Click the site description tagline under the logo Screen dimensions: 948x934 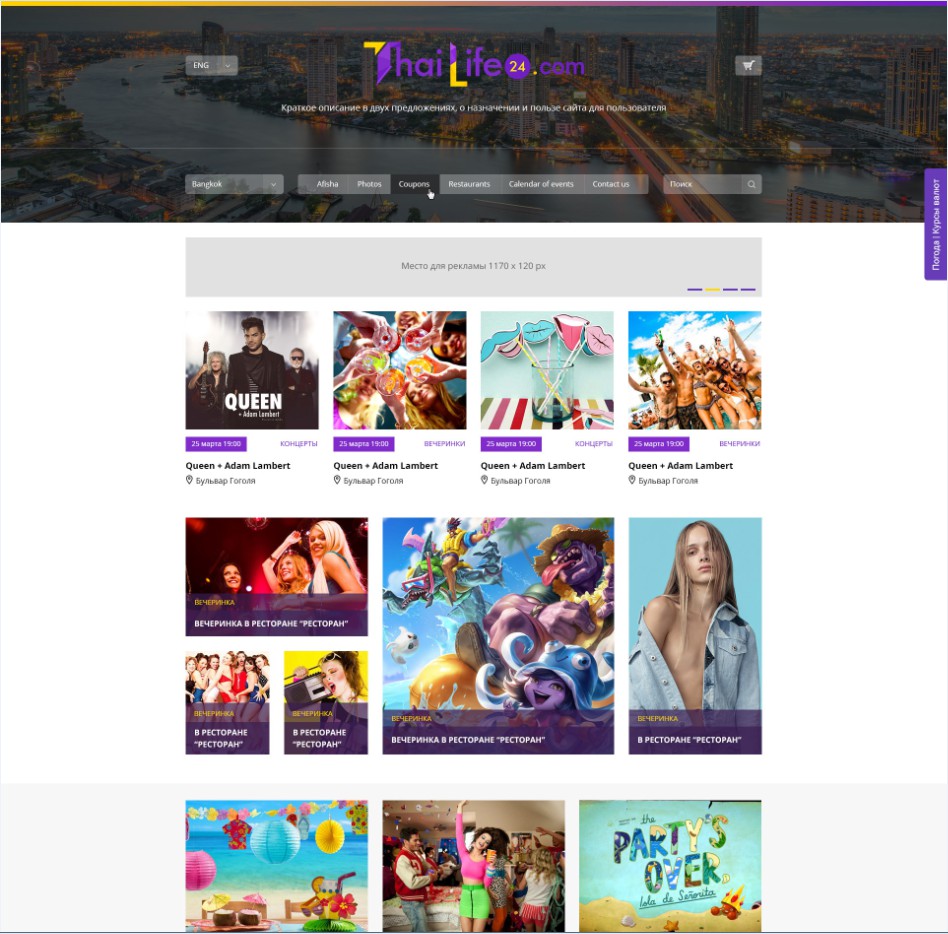pyautogui.click(x=473, y=108)
